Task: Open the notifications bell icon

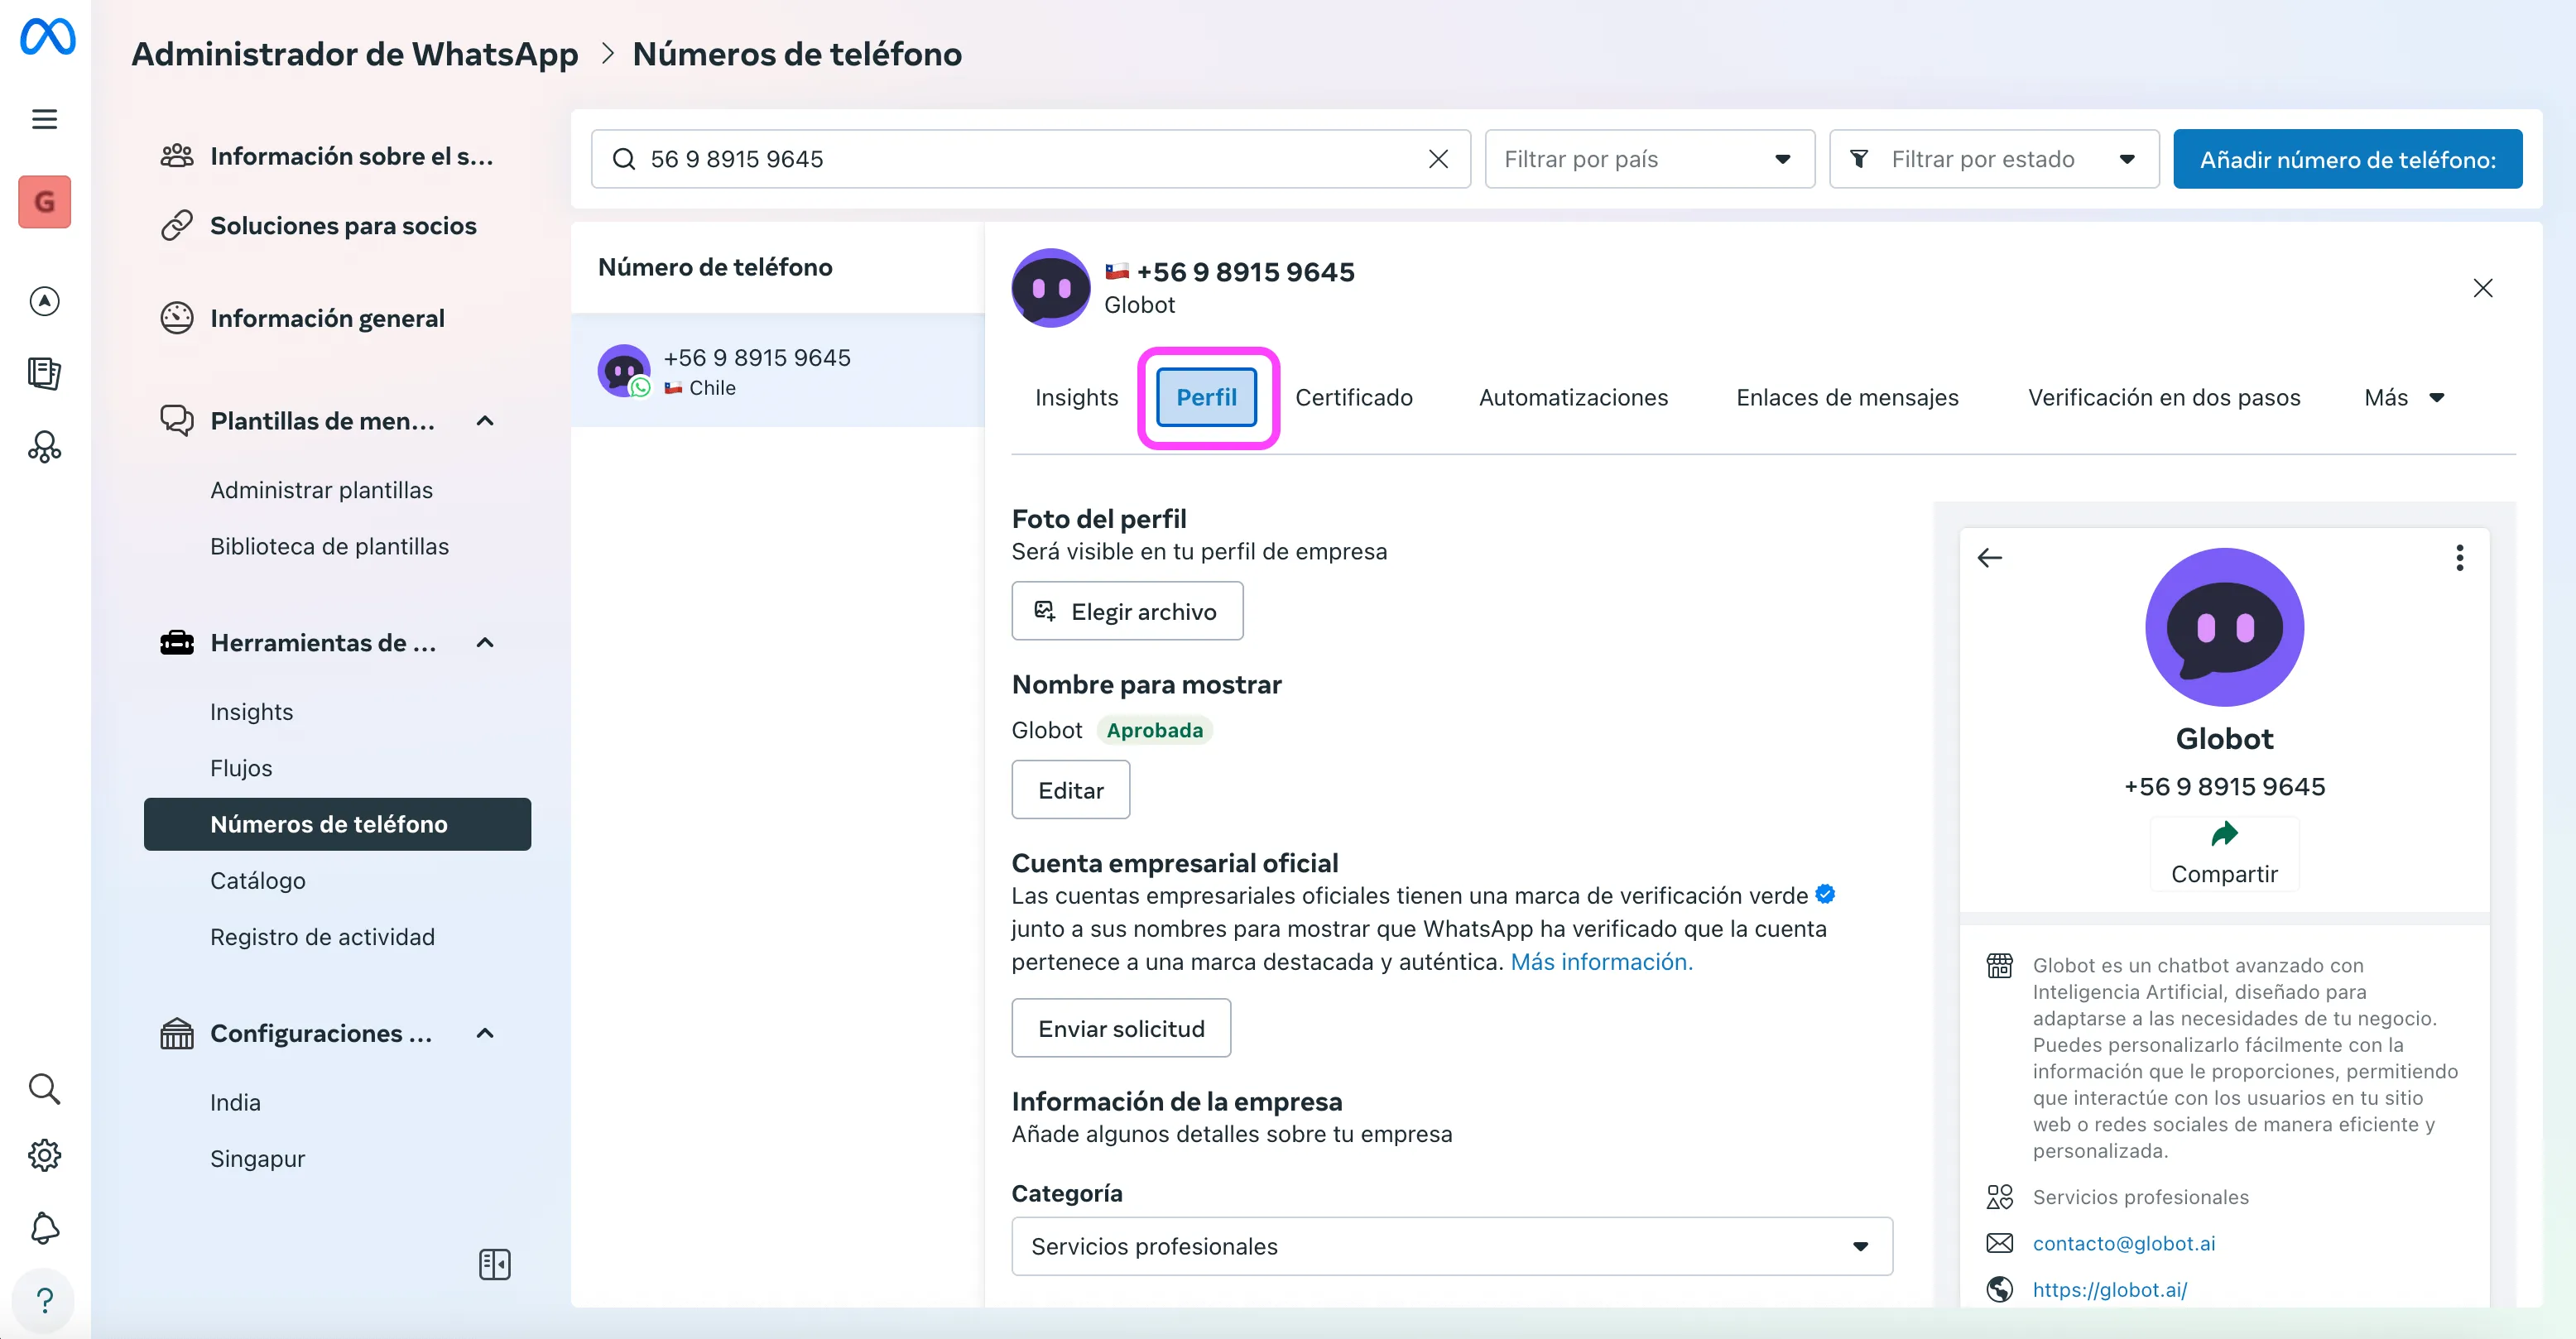Action: coord(44,1228)
